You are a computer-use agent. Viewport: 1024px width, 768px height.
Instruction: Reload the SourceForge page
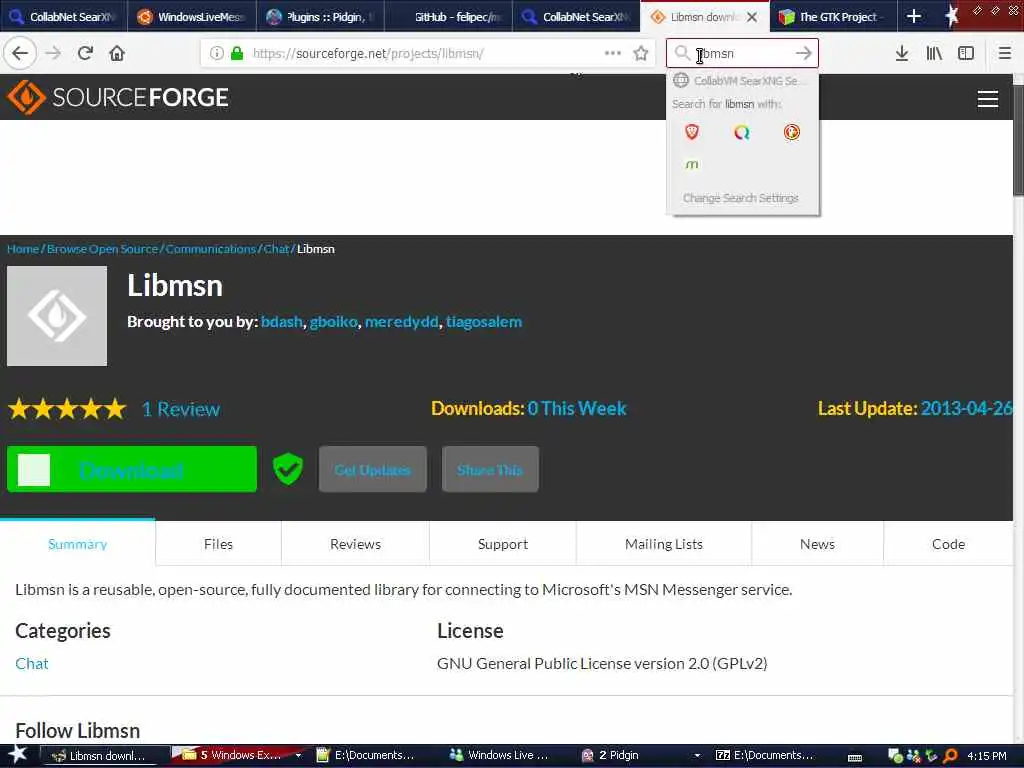(x=86, y=54)
